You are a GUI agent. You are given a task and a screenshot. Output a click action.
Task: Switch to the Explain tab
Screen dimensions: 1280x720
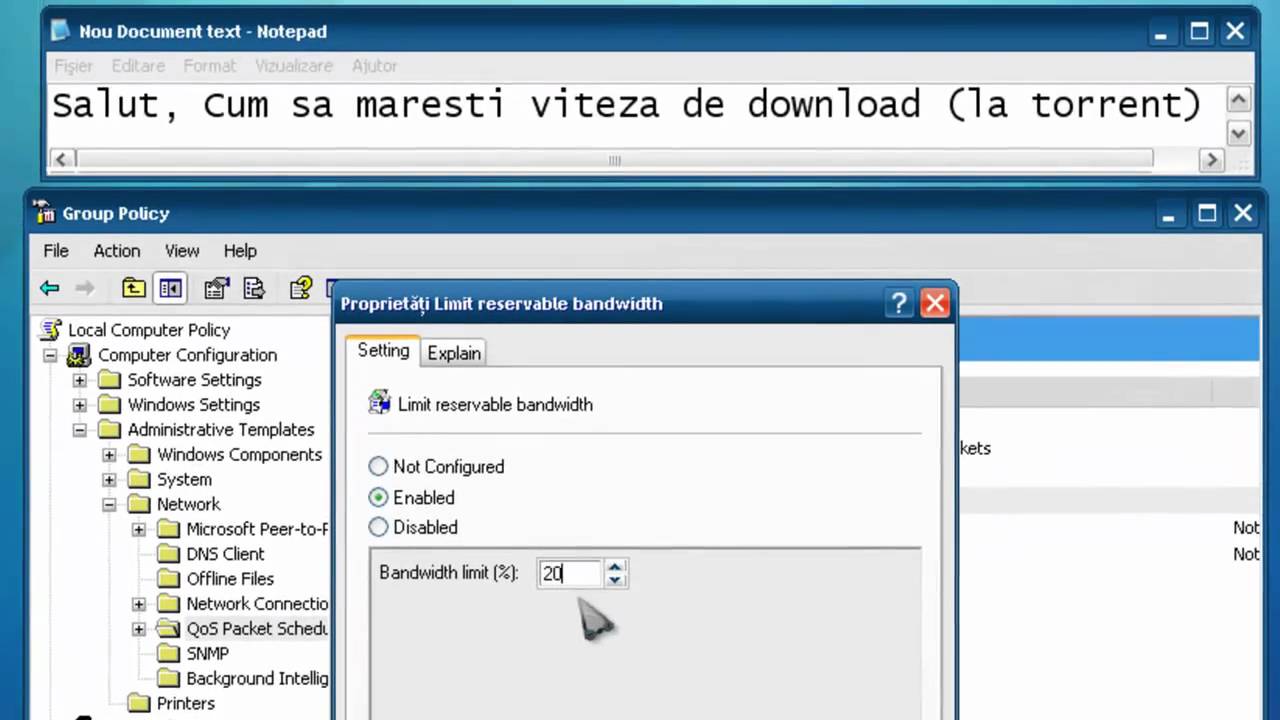[454, 353]
